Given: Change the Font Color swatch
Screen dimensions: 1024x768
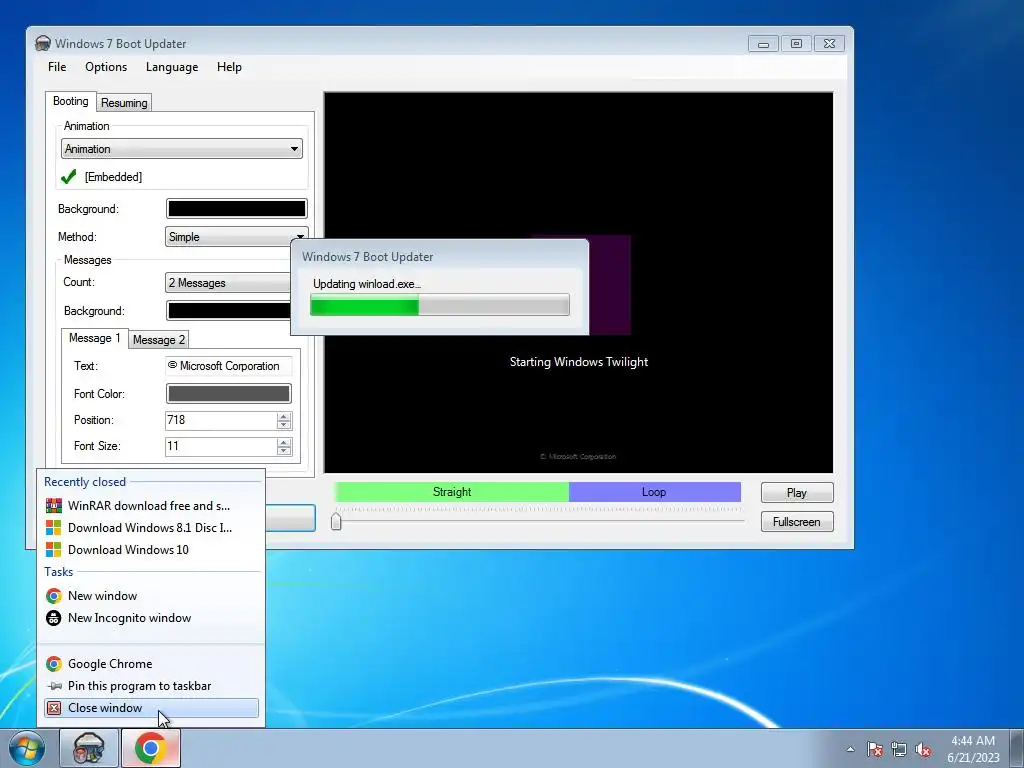Looking at the screenshot, I should click(x=229, y=394).
